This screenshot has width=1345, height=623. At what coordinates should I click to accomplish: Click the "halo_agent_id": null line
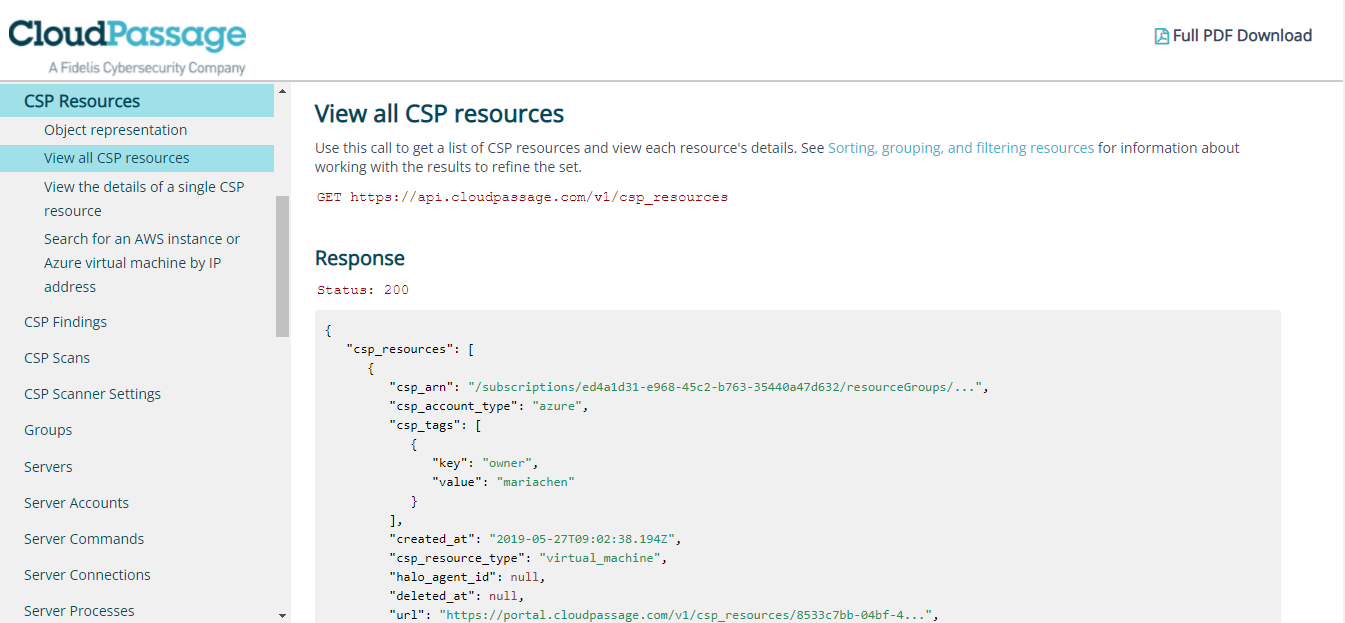tap(467, 577)
